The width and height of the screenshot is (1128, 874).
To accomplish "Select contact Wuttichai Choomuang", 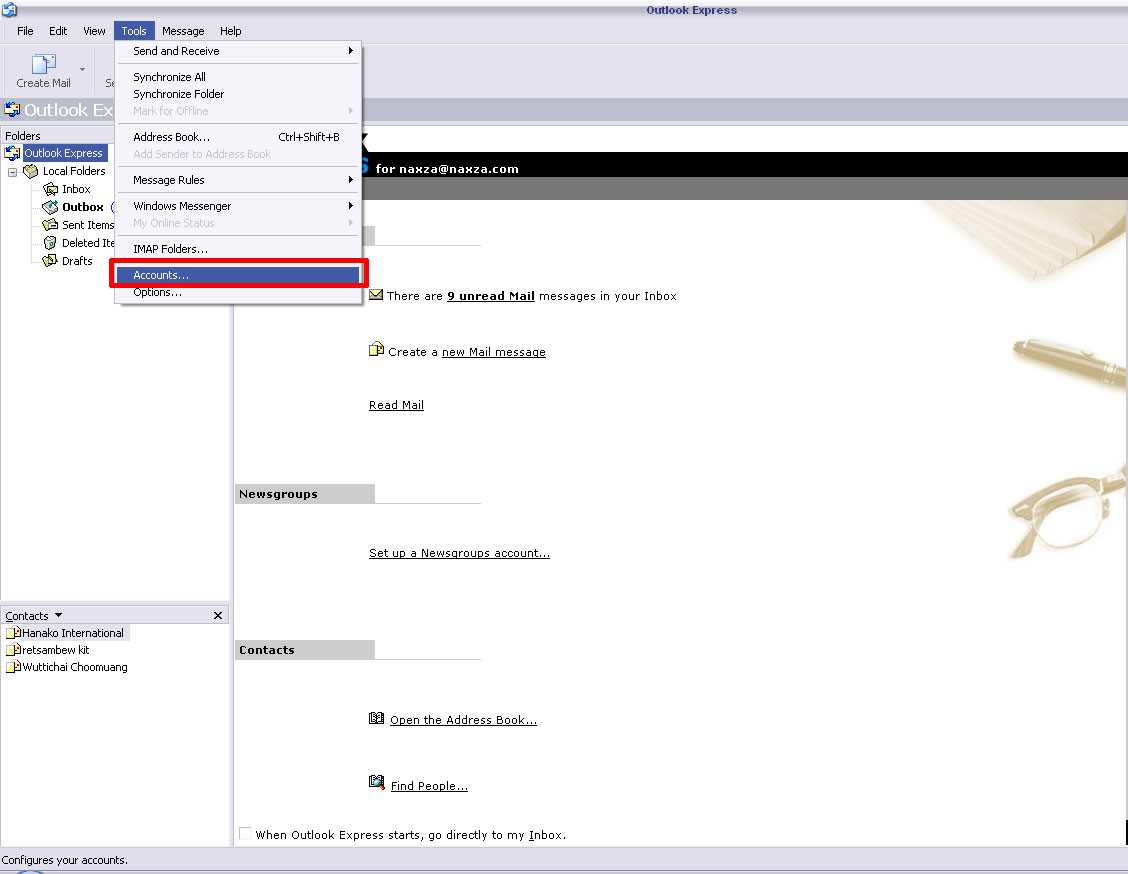I will tap(75, 667).
